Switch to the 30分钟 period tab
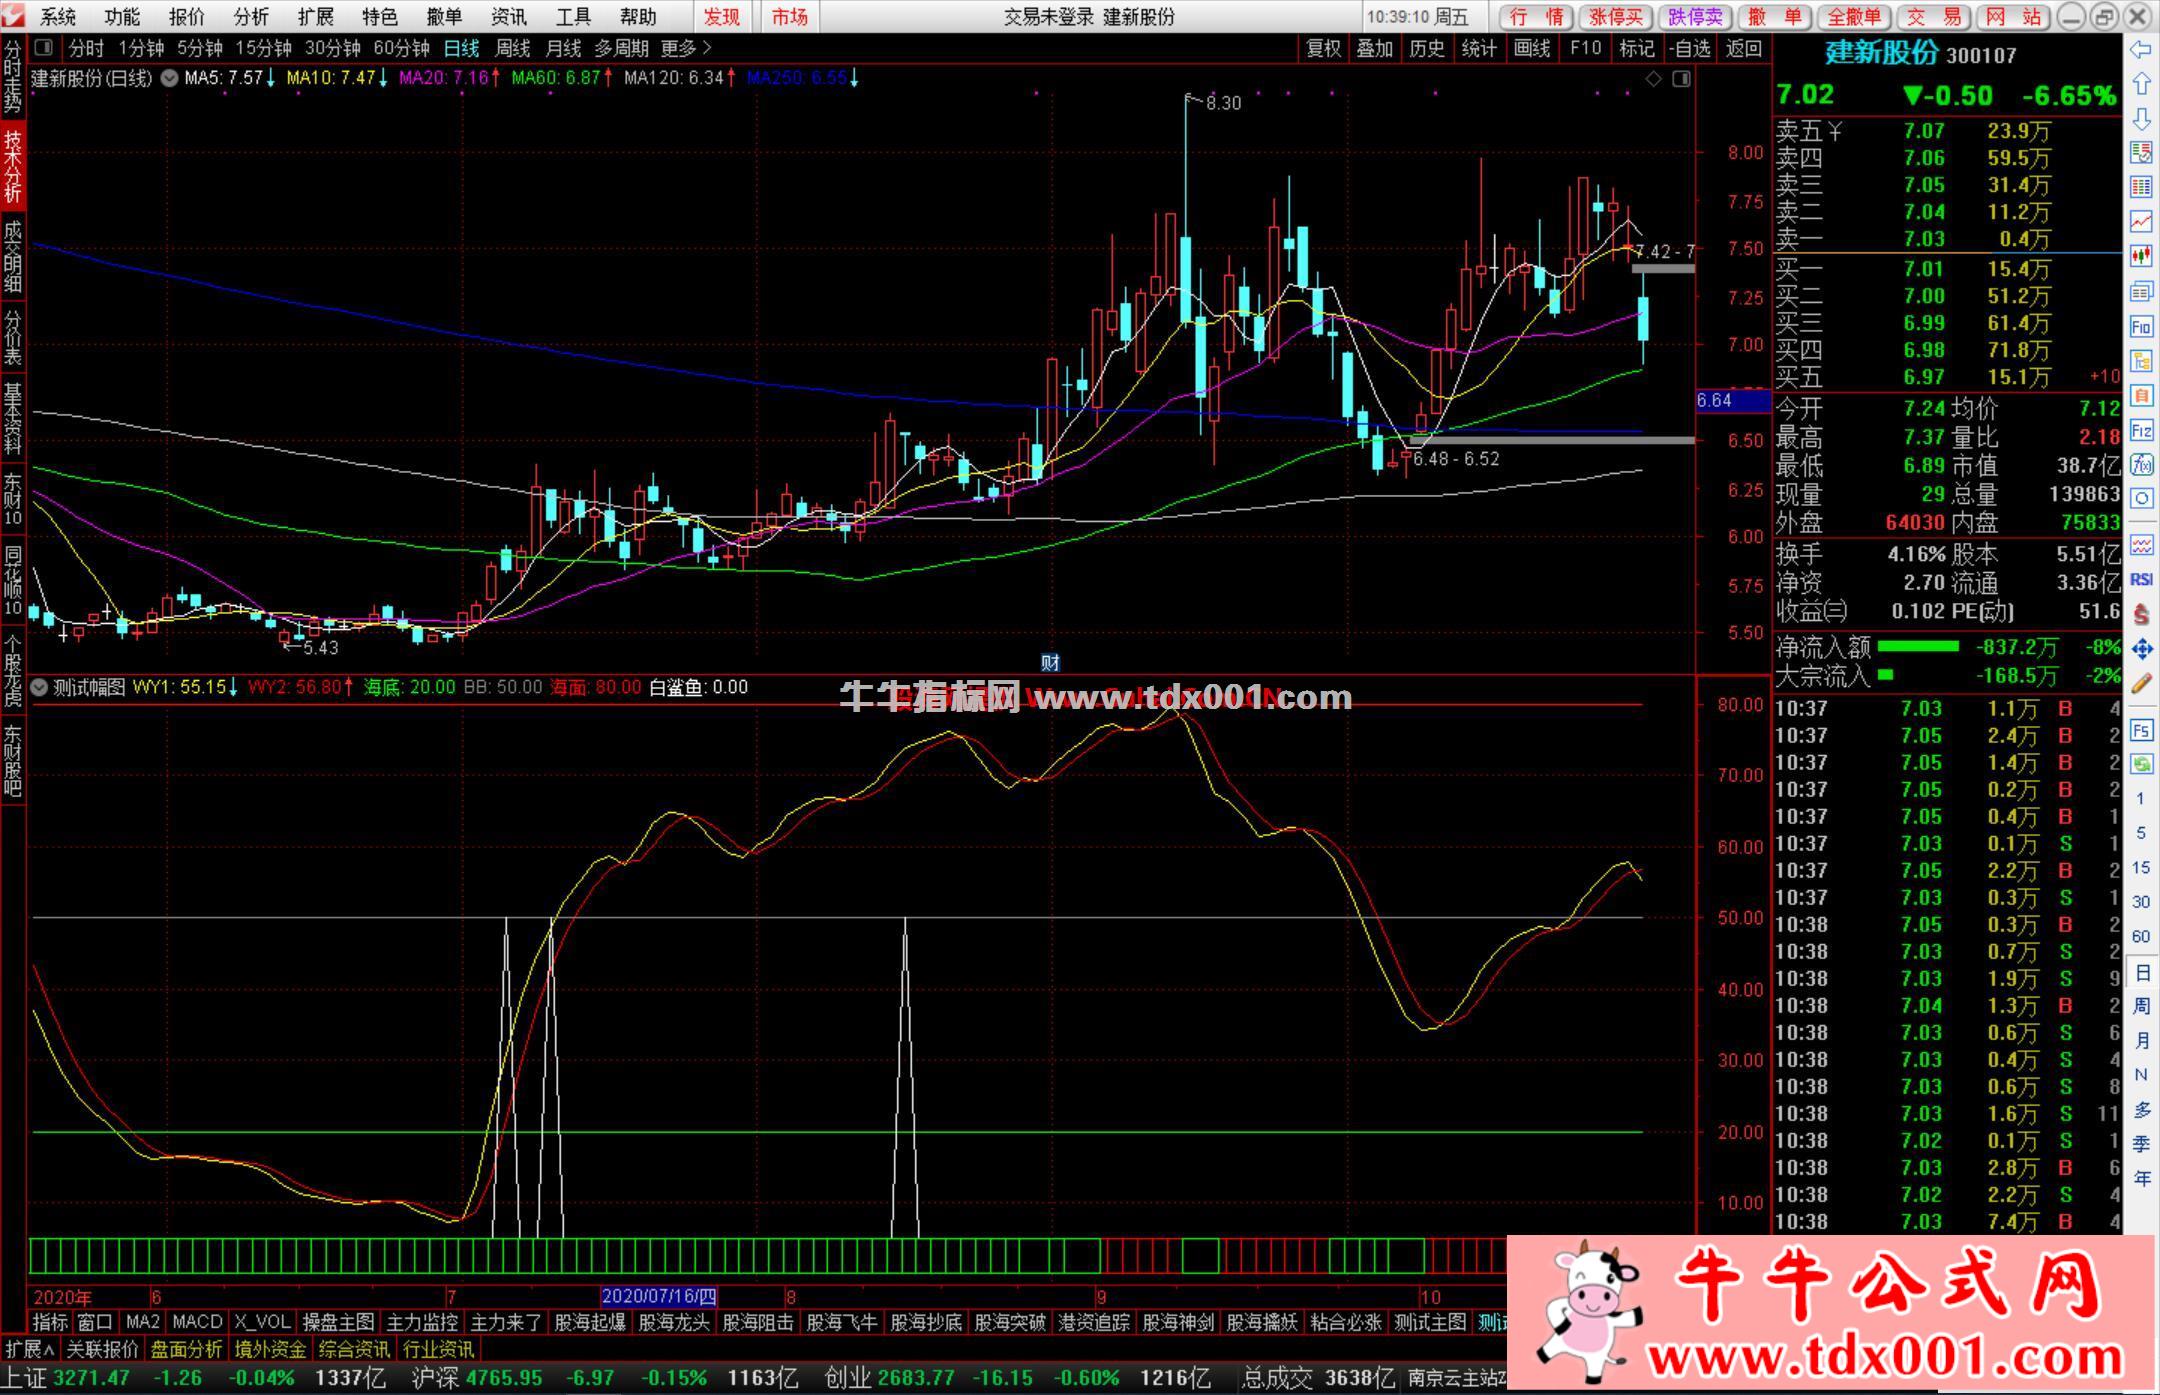The height and width of the screenshot is (1395, 2160). coord(333,48)
